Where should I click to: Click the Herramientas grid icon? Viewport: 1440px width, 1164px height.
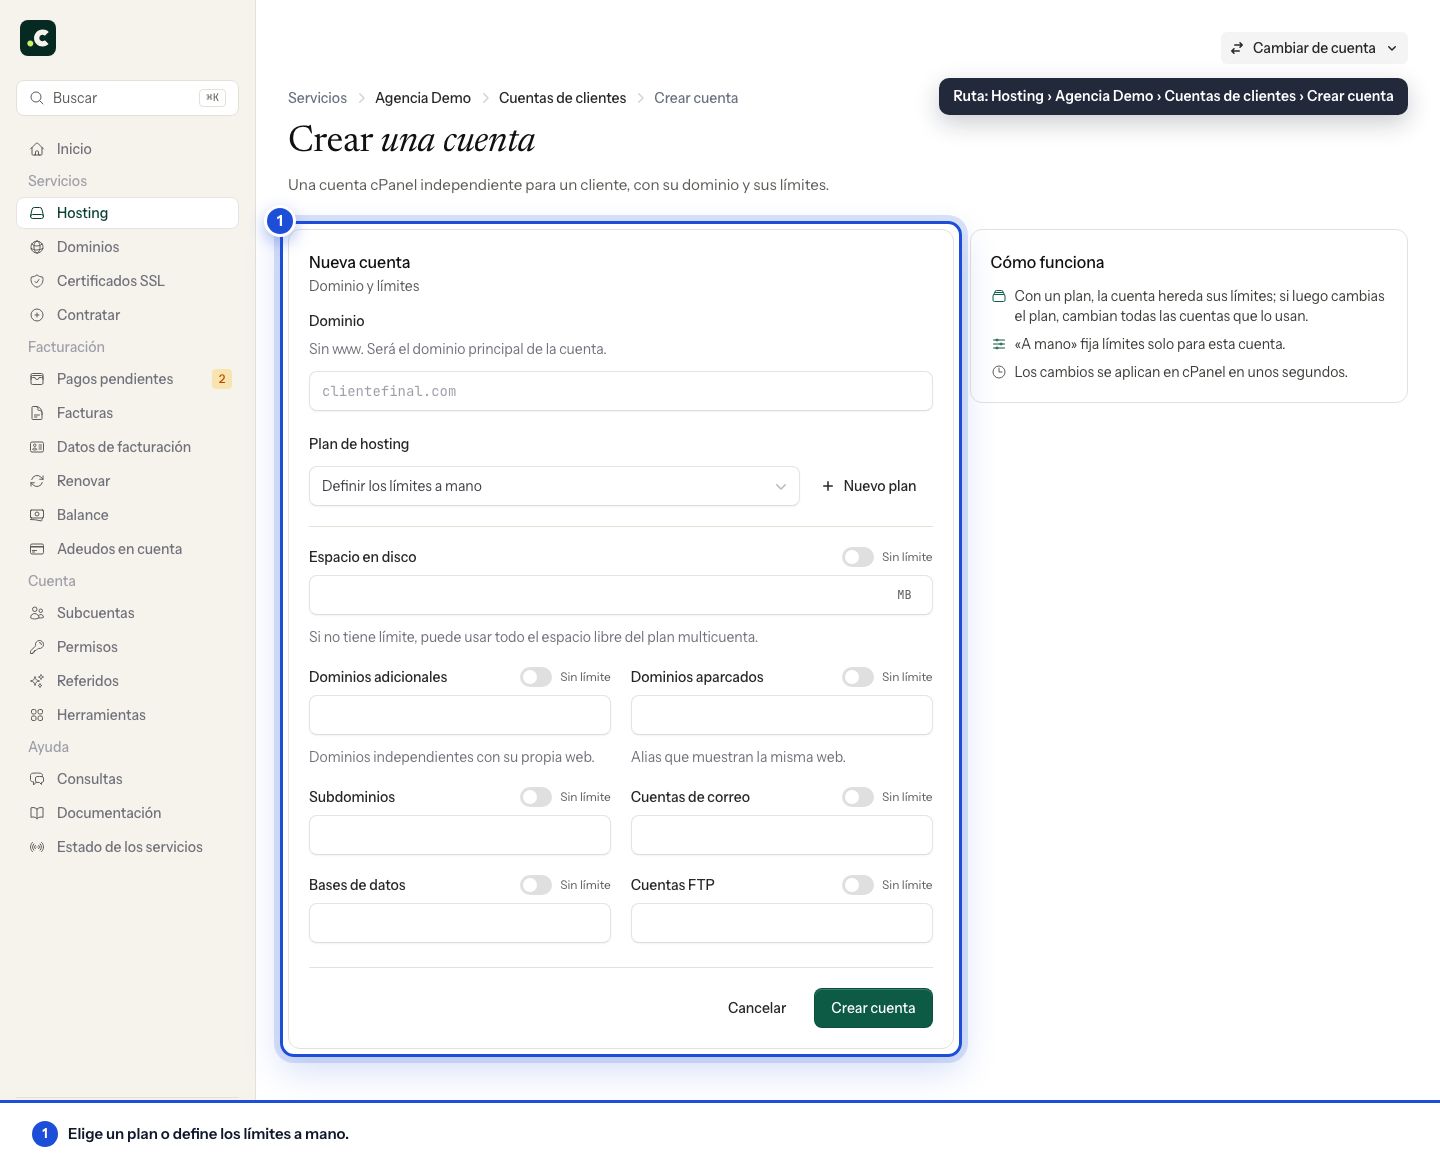point(37,715)
